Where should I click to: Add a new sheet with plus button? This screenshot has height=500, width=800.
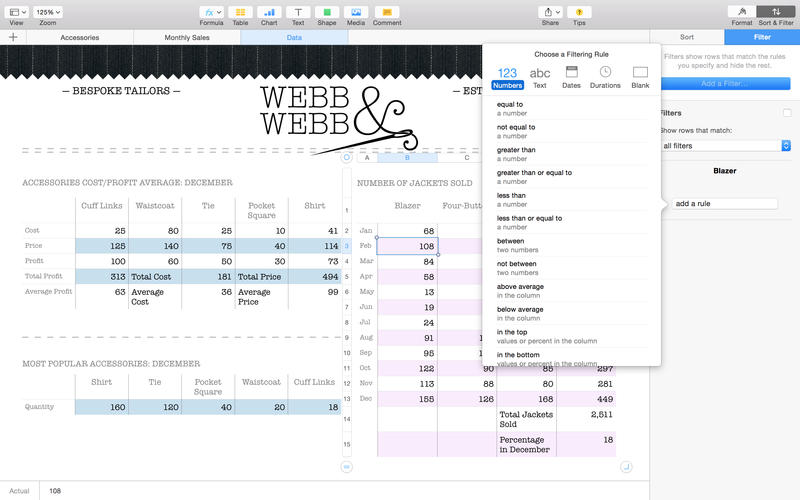13,37
